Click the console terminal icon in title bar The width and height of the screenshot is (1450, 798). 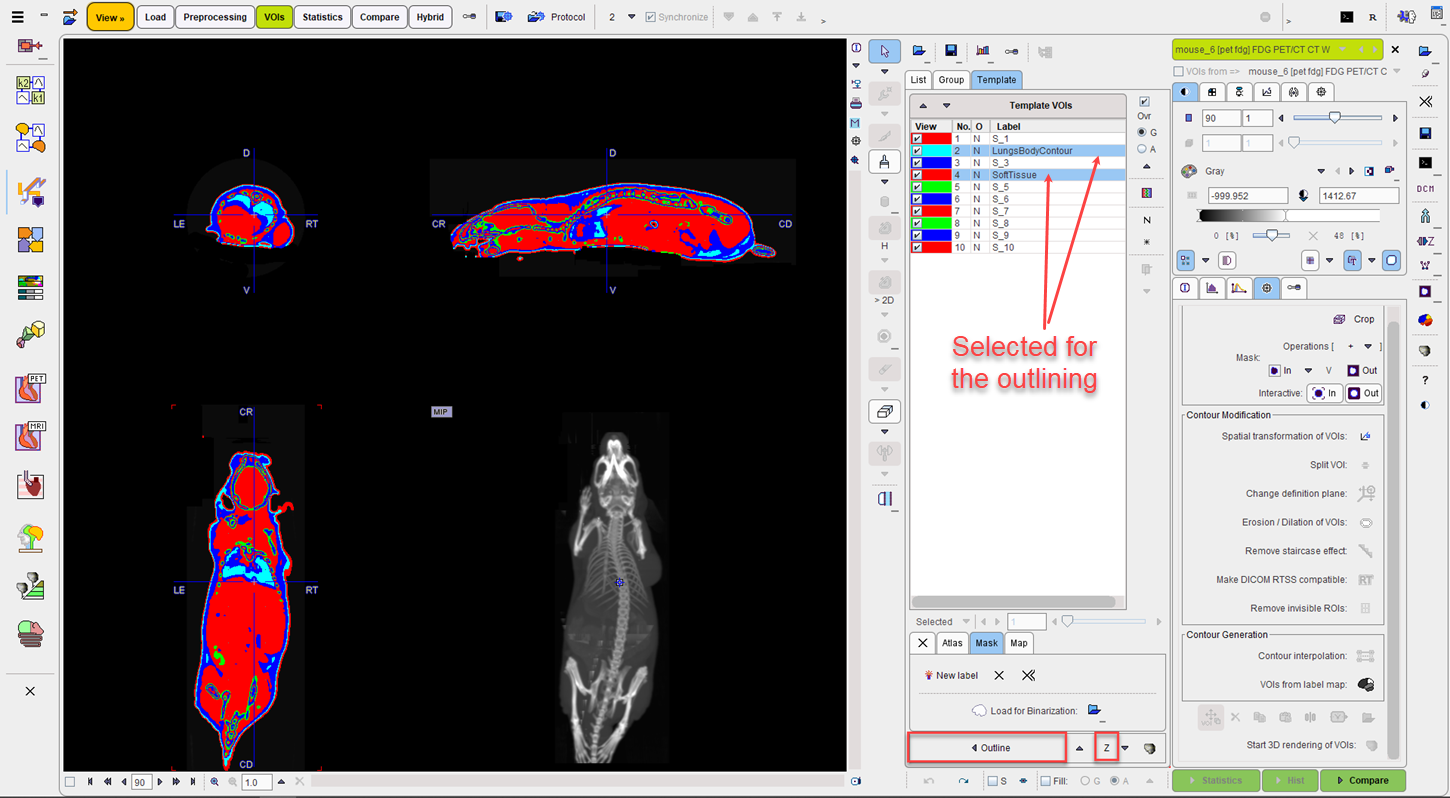coord(1347,17)
